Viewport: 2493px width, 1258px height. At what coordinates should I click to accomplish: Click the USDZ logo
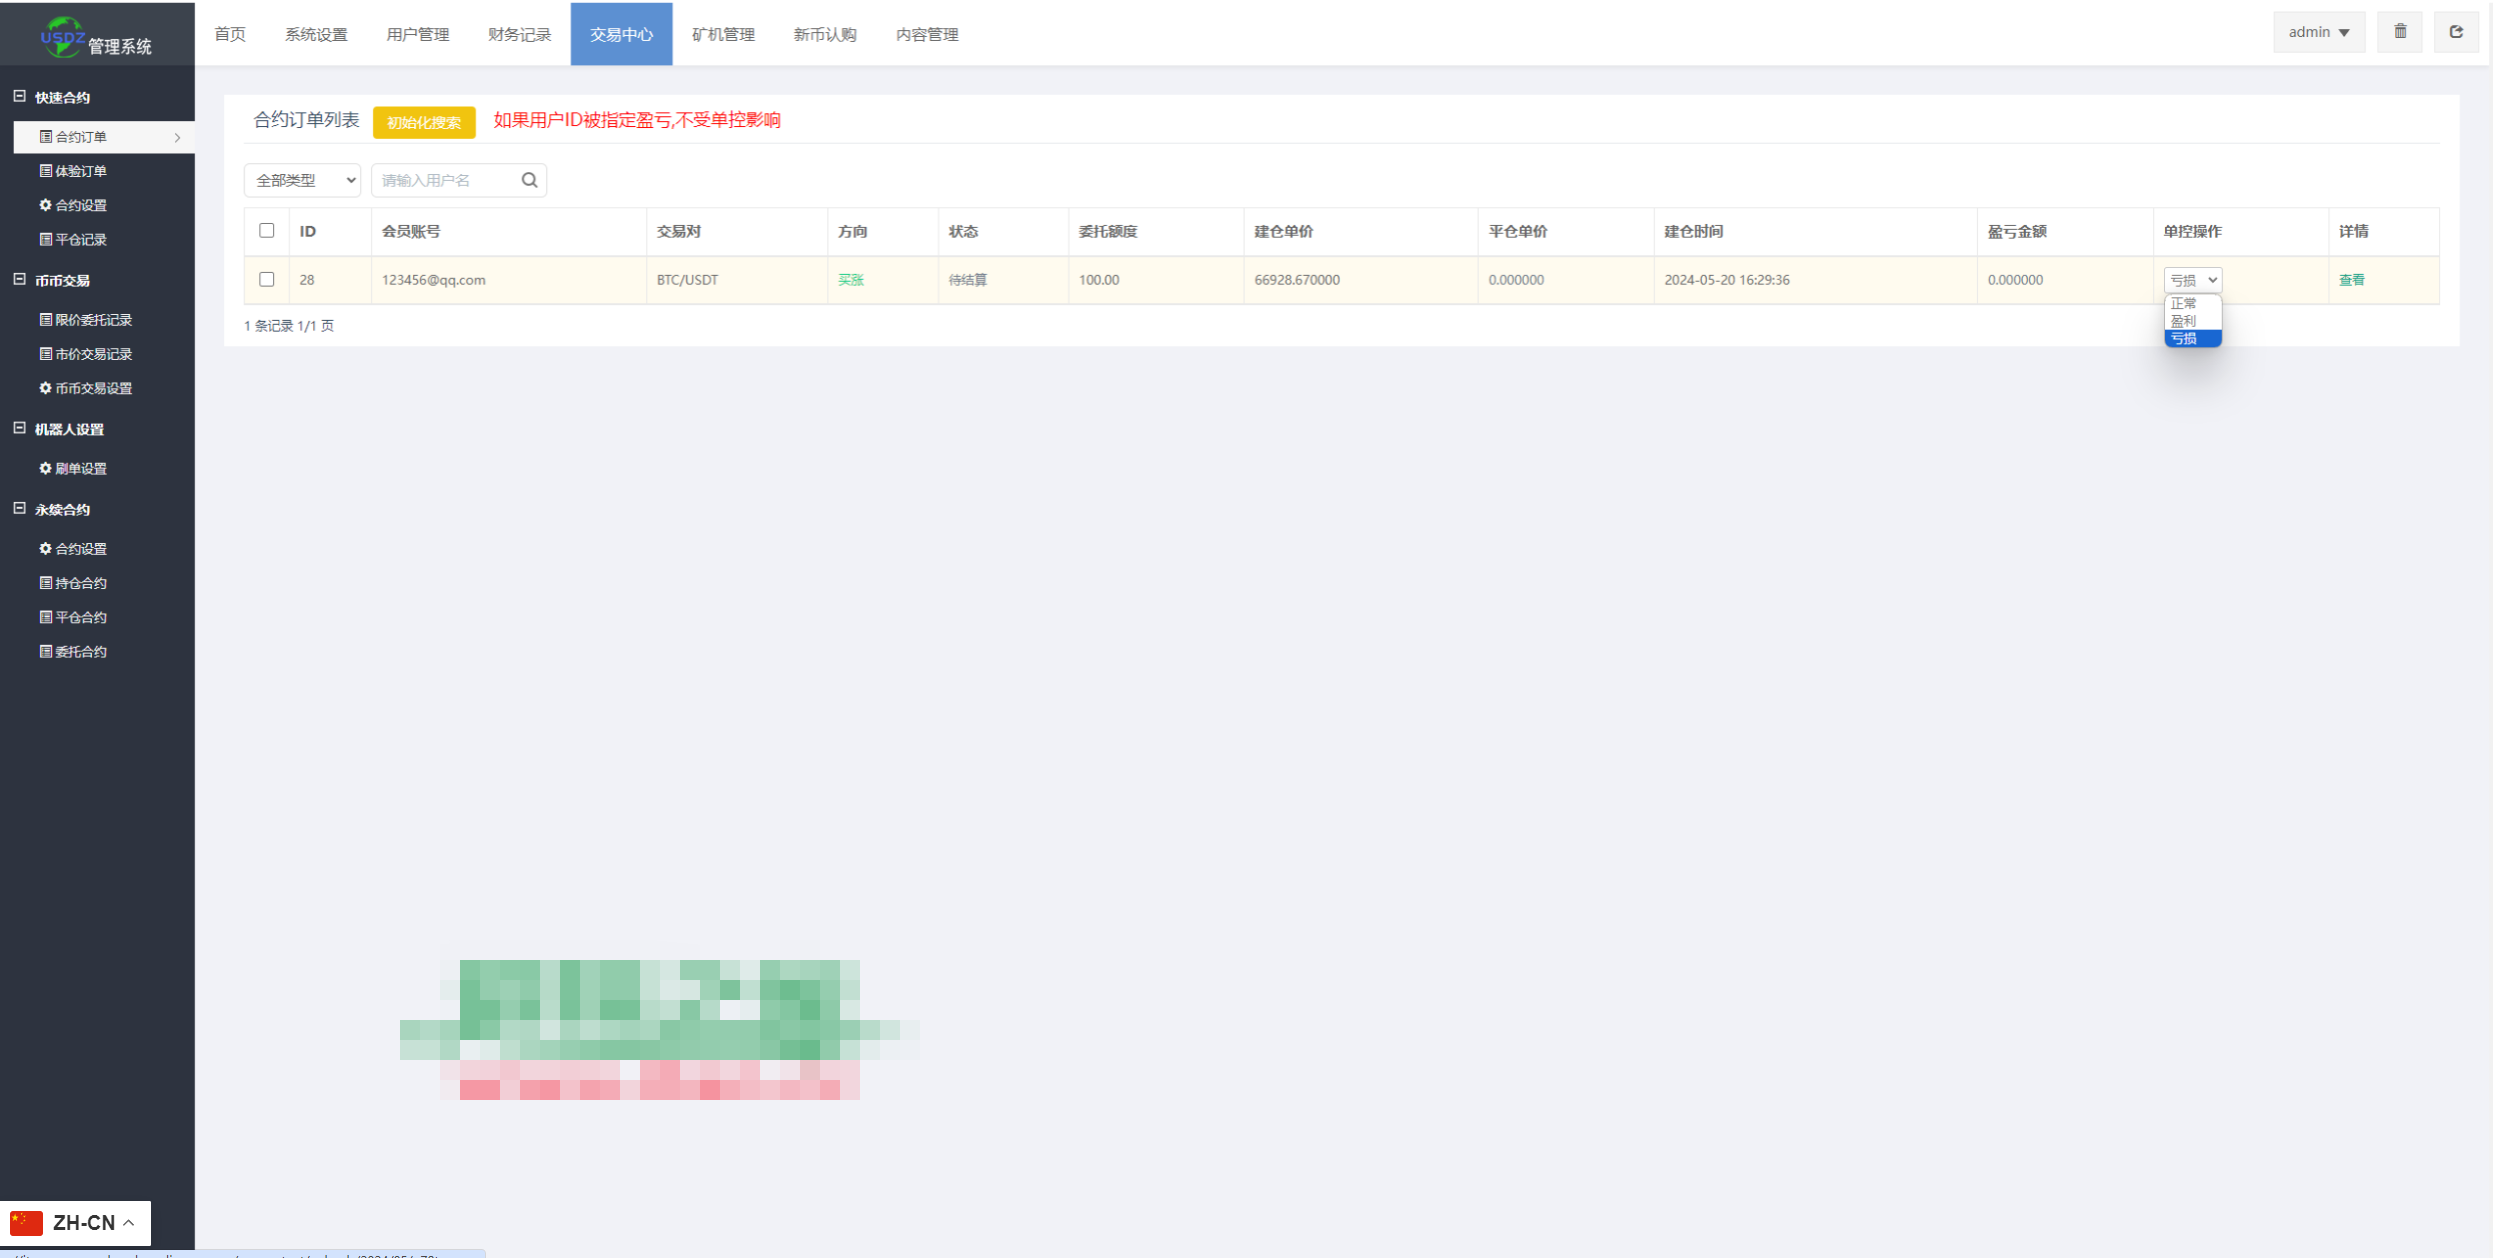coord(62,38)
